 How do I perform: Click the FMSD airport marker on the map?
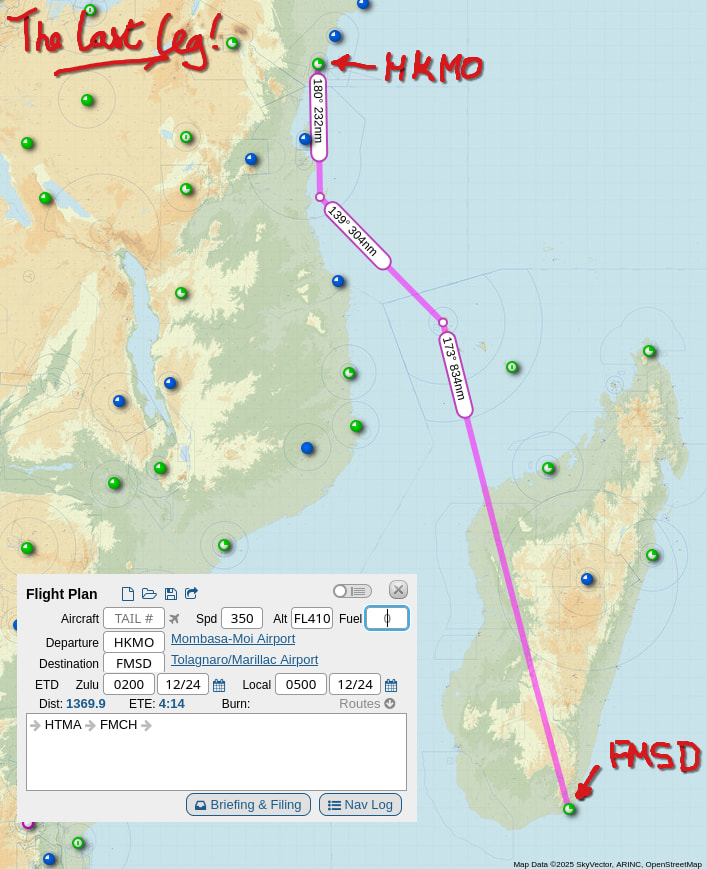click(x=569, y=808)
